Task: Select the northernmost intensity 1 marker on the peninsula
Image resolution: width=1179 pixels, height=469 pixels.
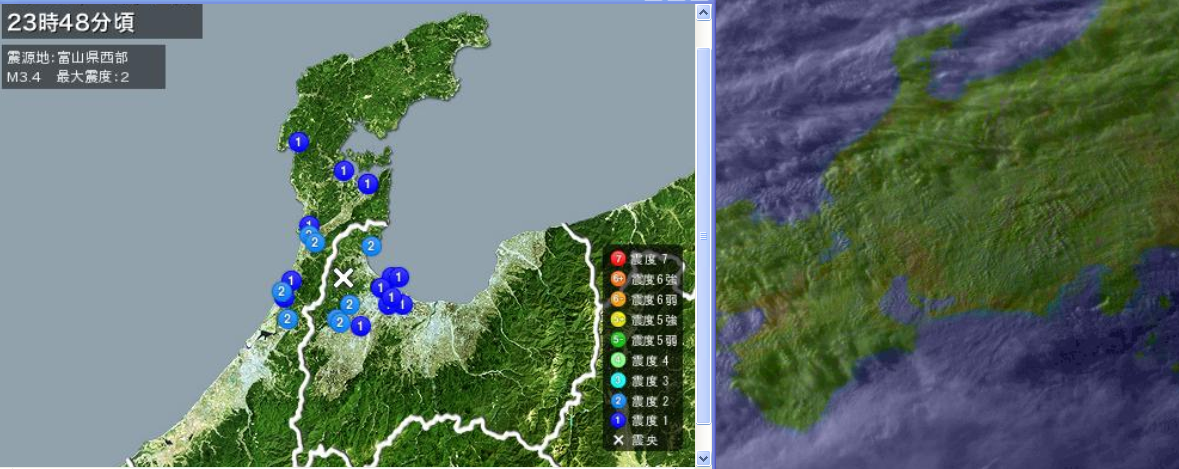Action: click(x=298, y=142)
